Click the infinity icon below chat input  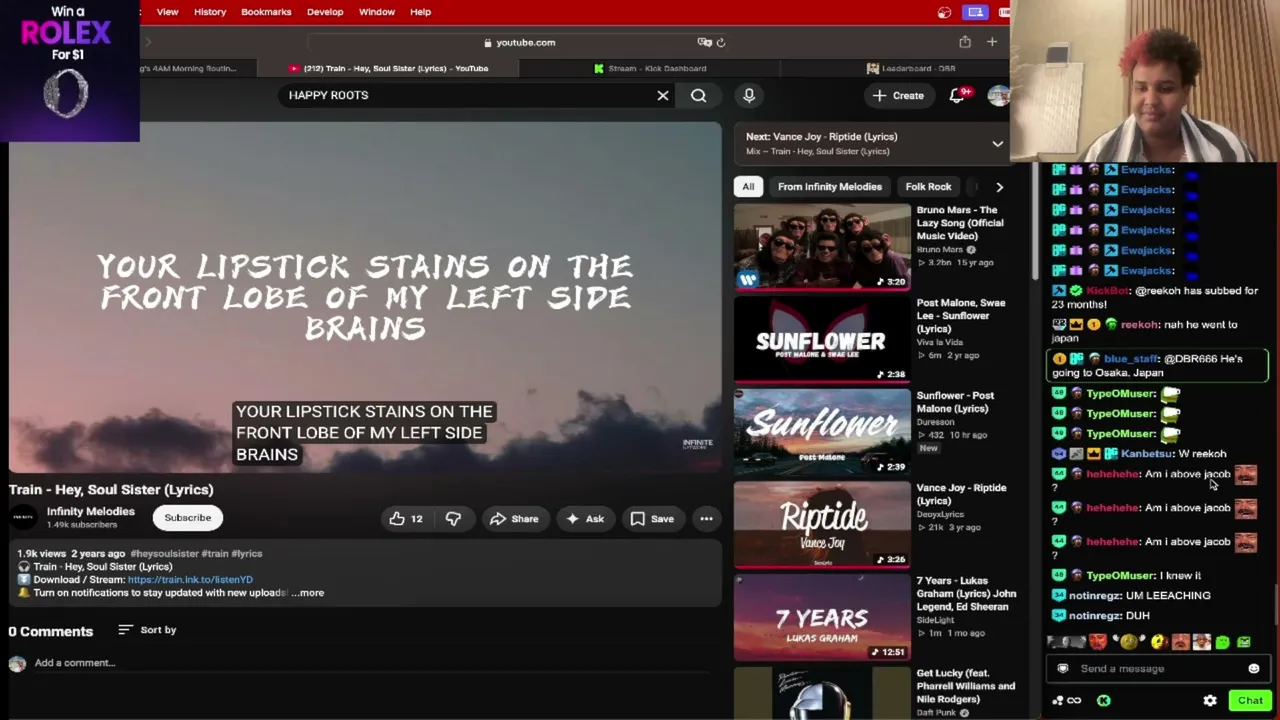[x=1074, y=701]
